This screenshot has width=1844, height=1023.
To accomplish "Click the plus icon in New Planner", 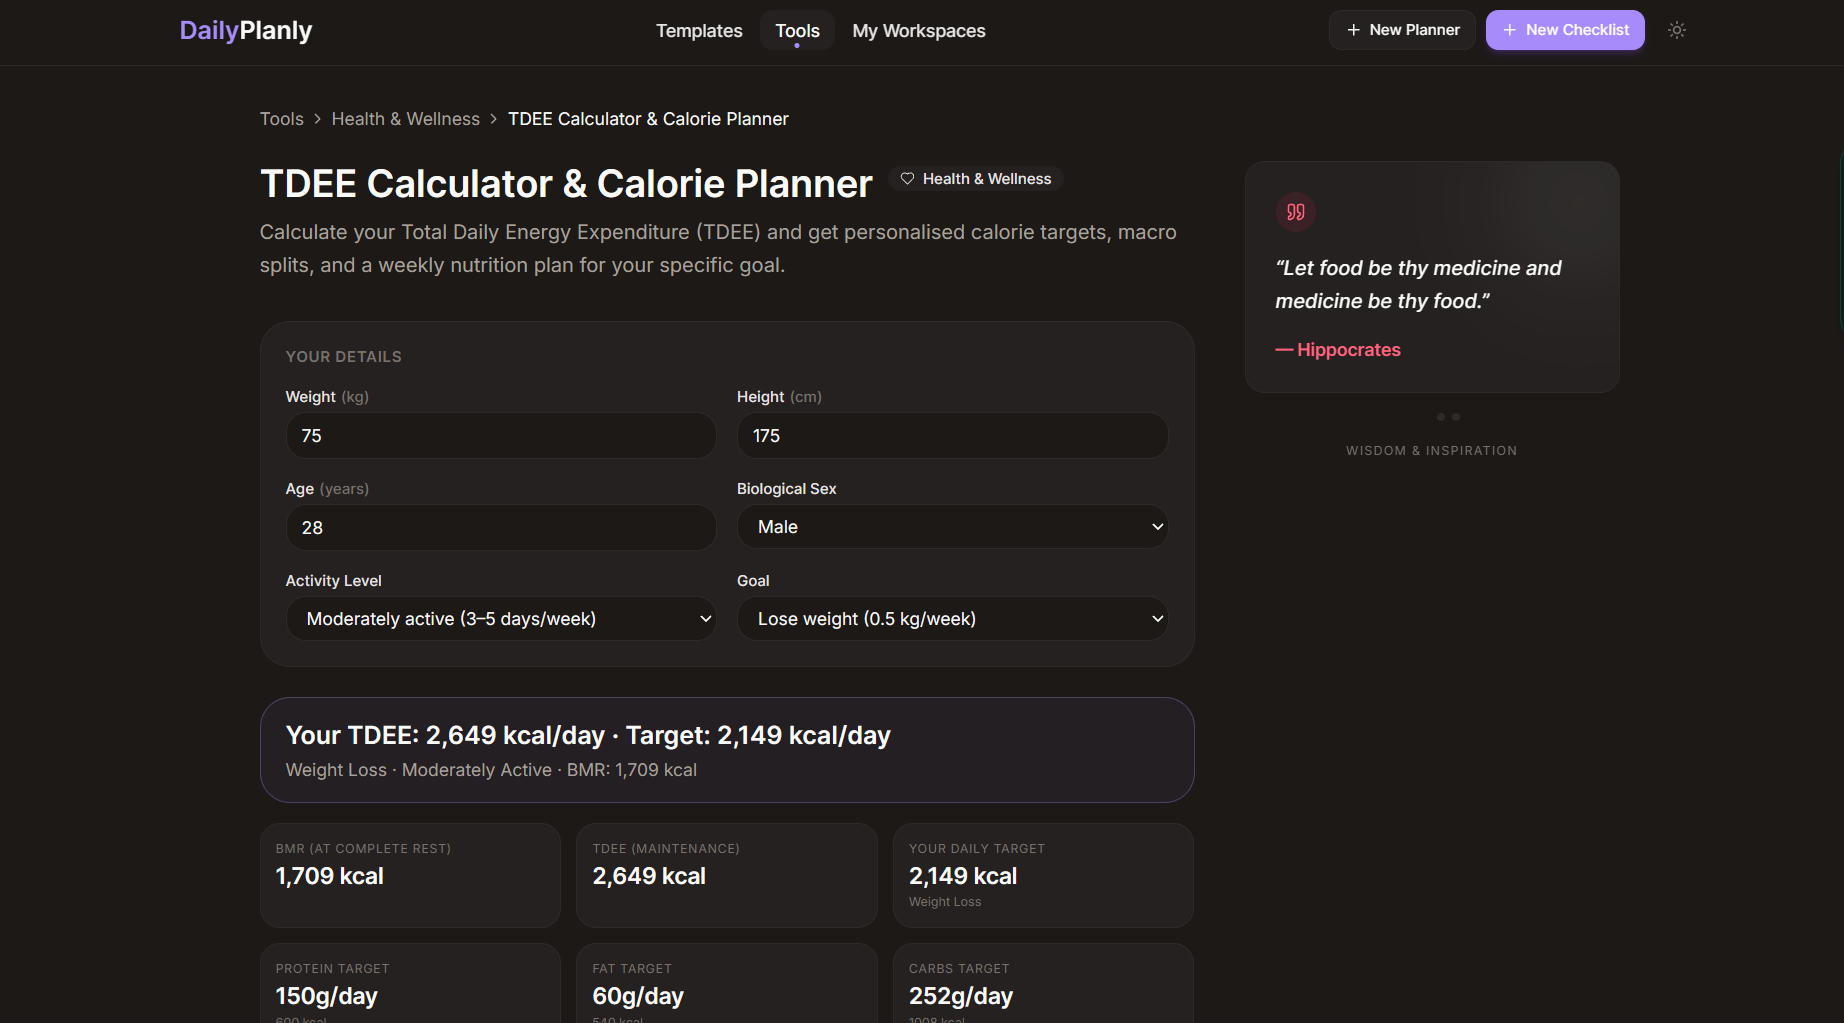I will [x=1353, y=30].
